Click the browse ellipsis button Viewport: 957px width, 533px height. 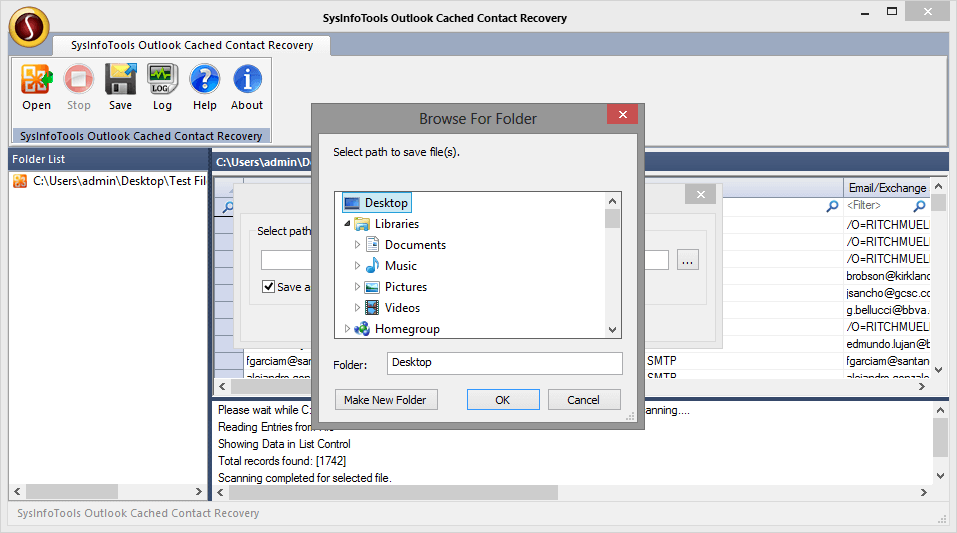click(687, 260)
